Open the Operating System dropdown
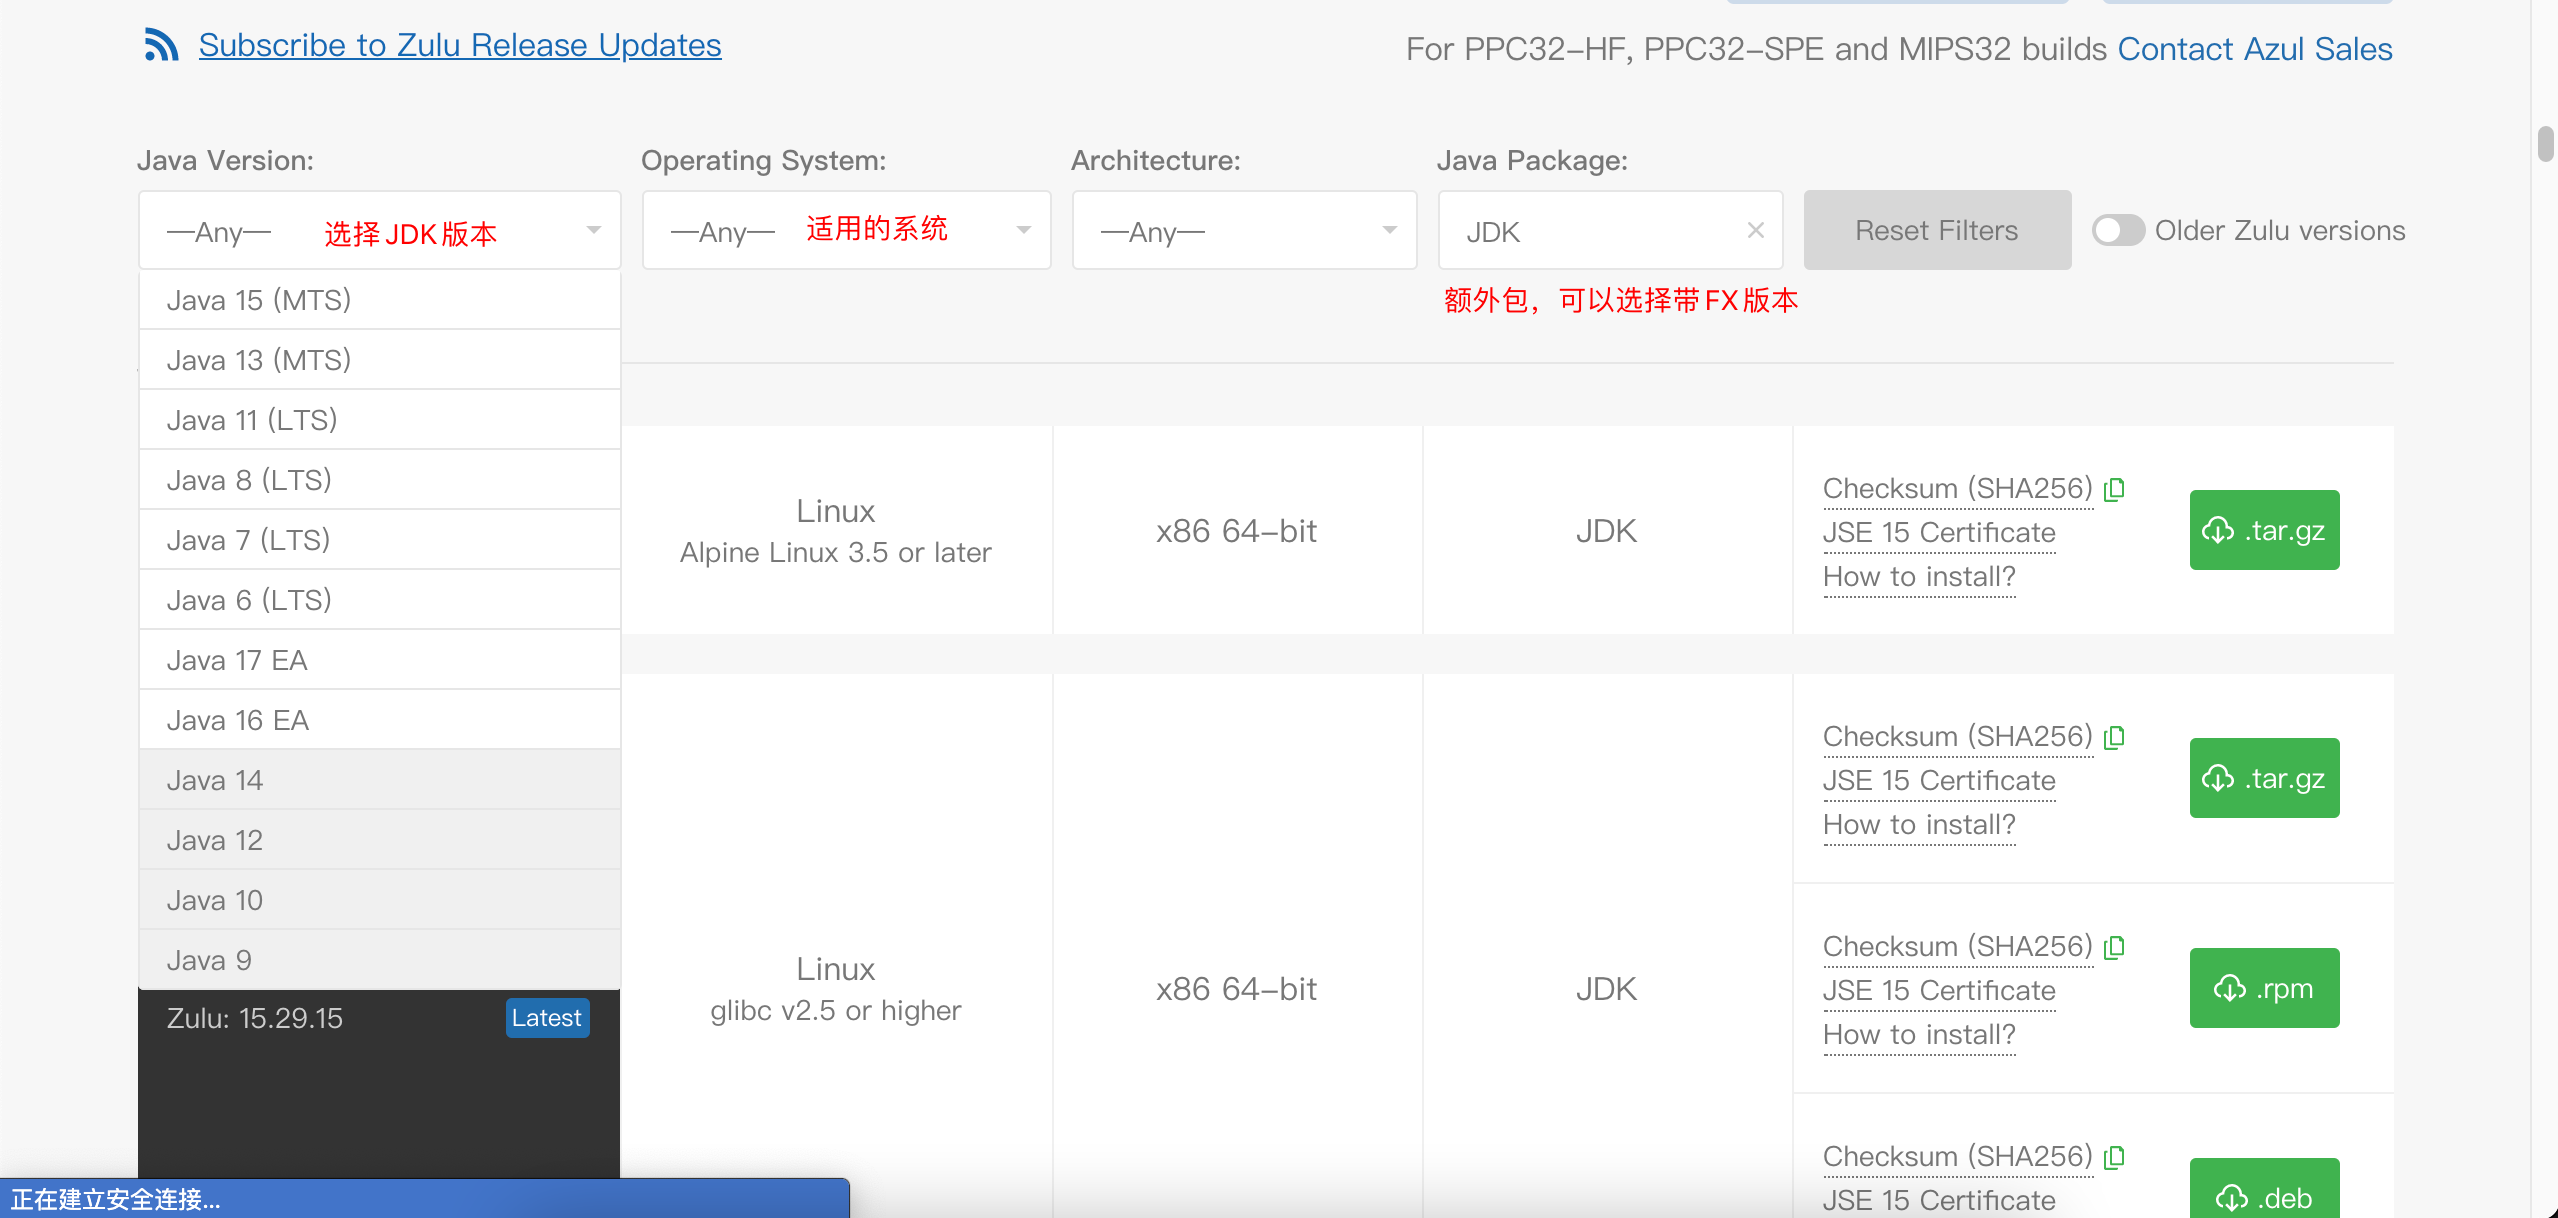The height and width of the screenshot is (1218, 2558). 846,230
